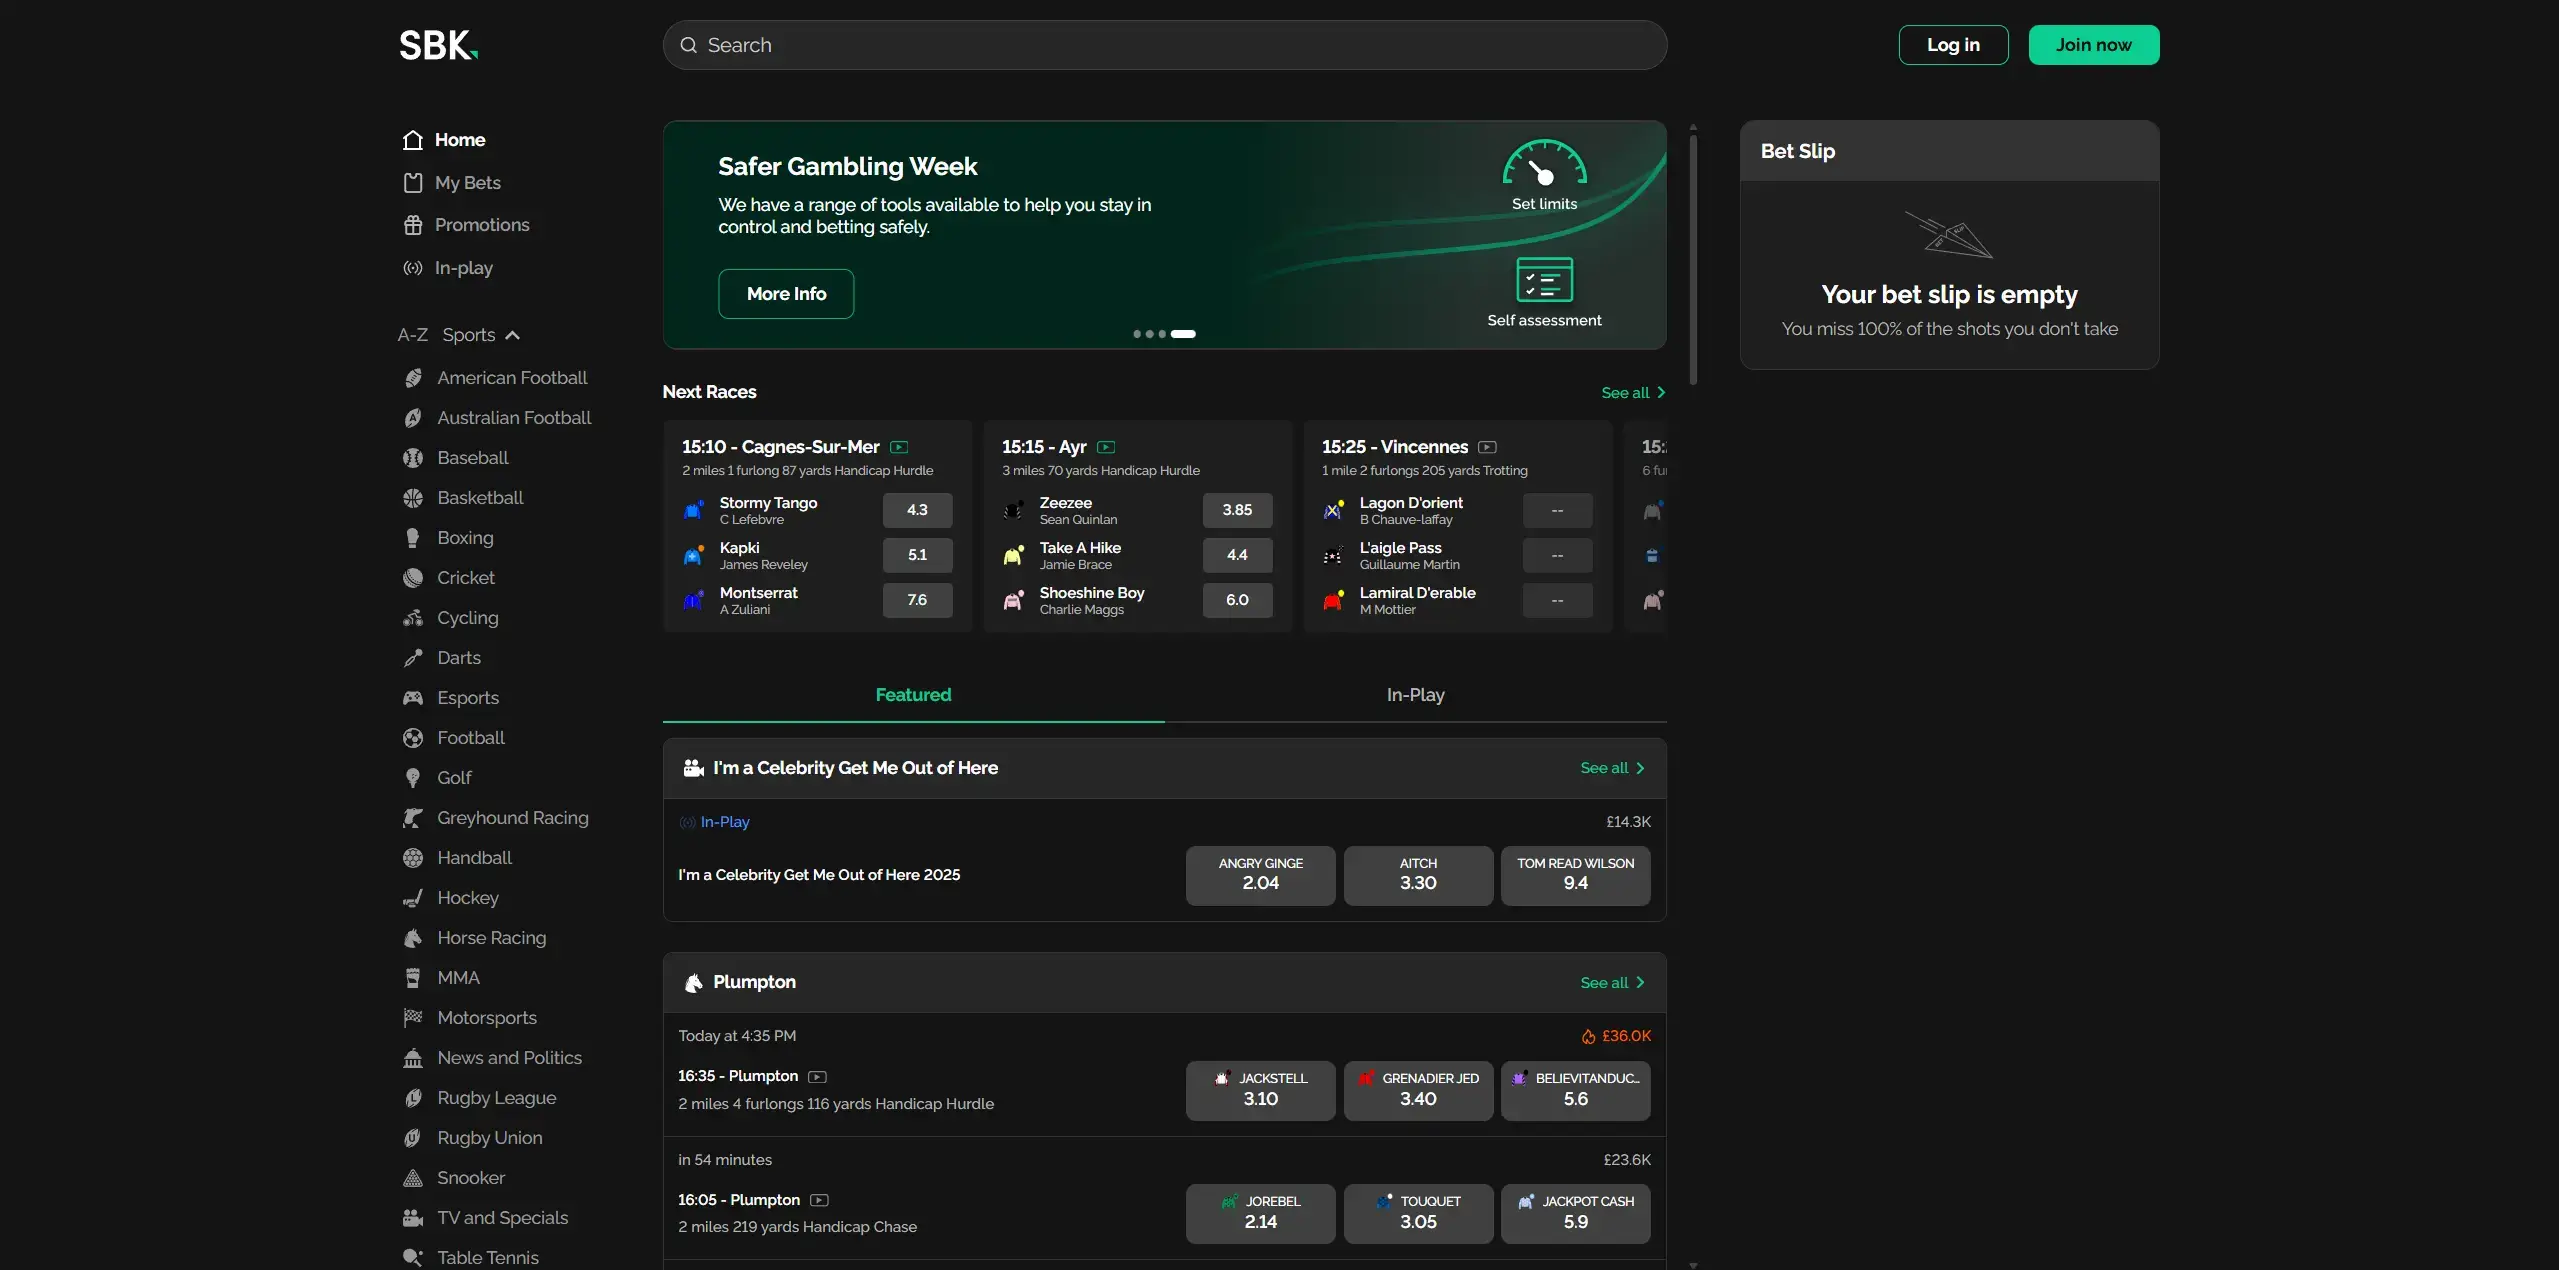Screen dimensions: 2559x1270
Task: Select Stormy Tango odds 4.3
Action: 917,510
